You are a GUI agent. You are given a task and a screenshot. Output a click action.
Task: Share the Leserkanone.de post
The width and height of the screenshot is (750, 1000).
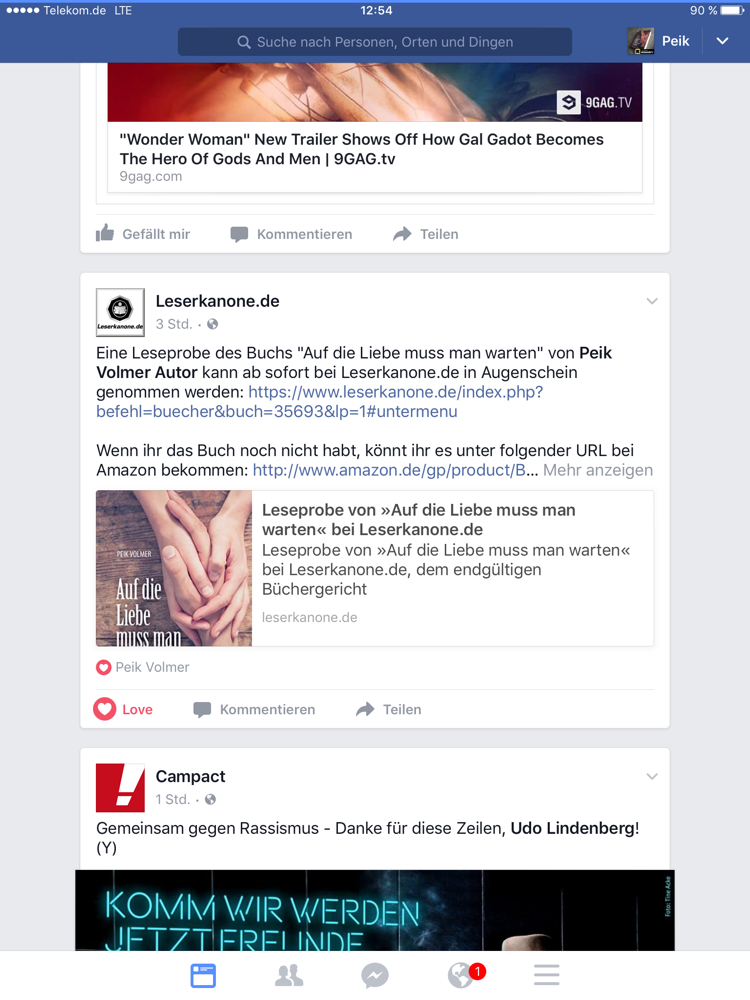[x=388, y=709]
